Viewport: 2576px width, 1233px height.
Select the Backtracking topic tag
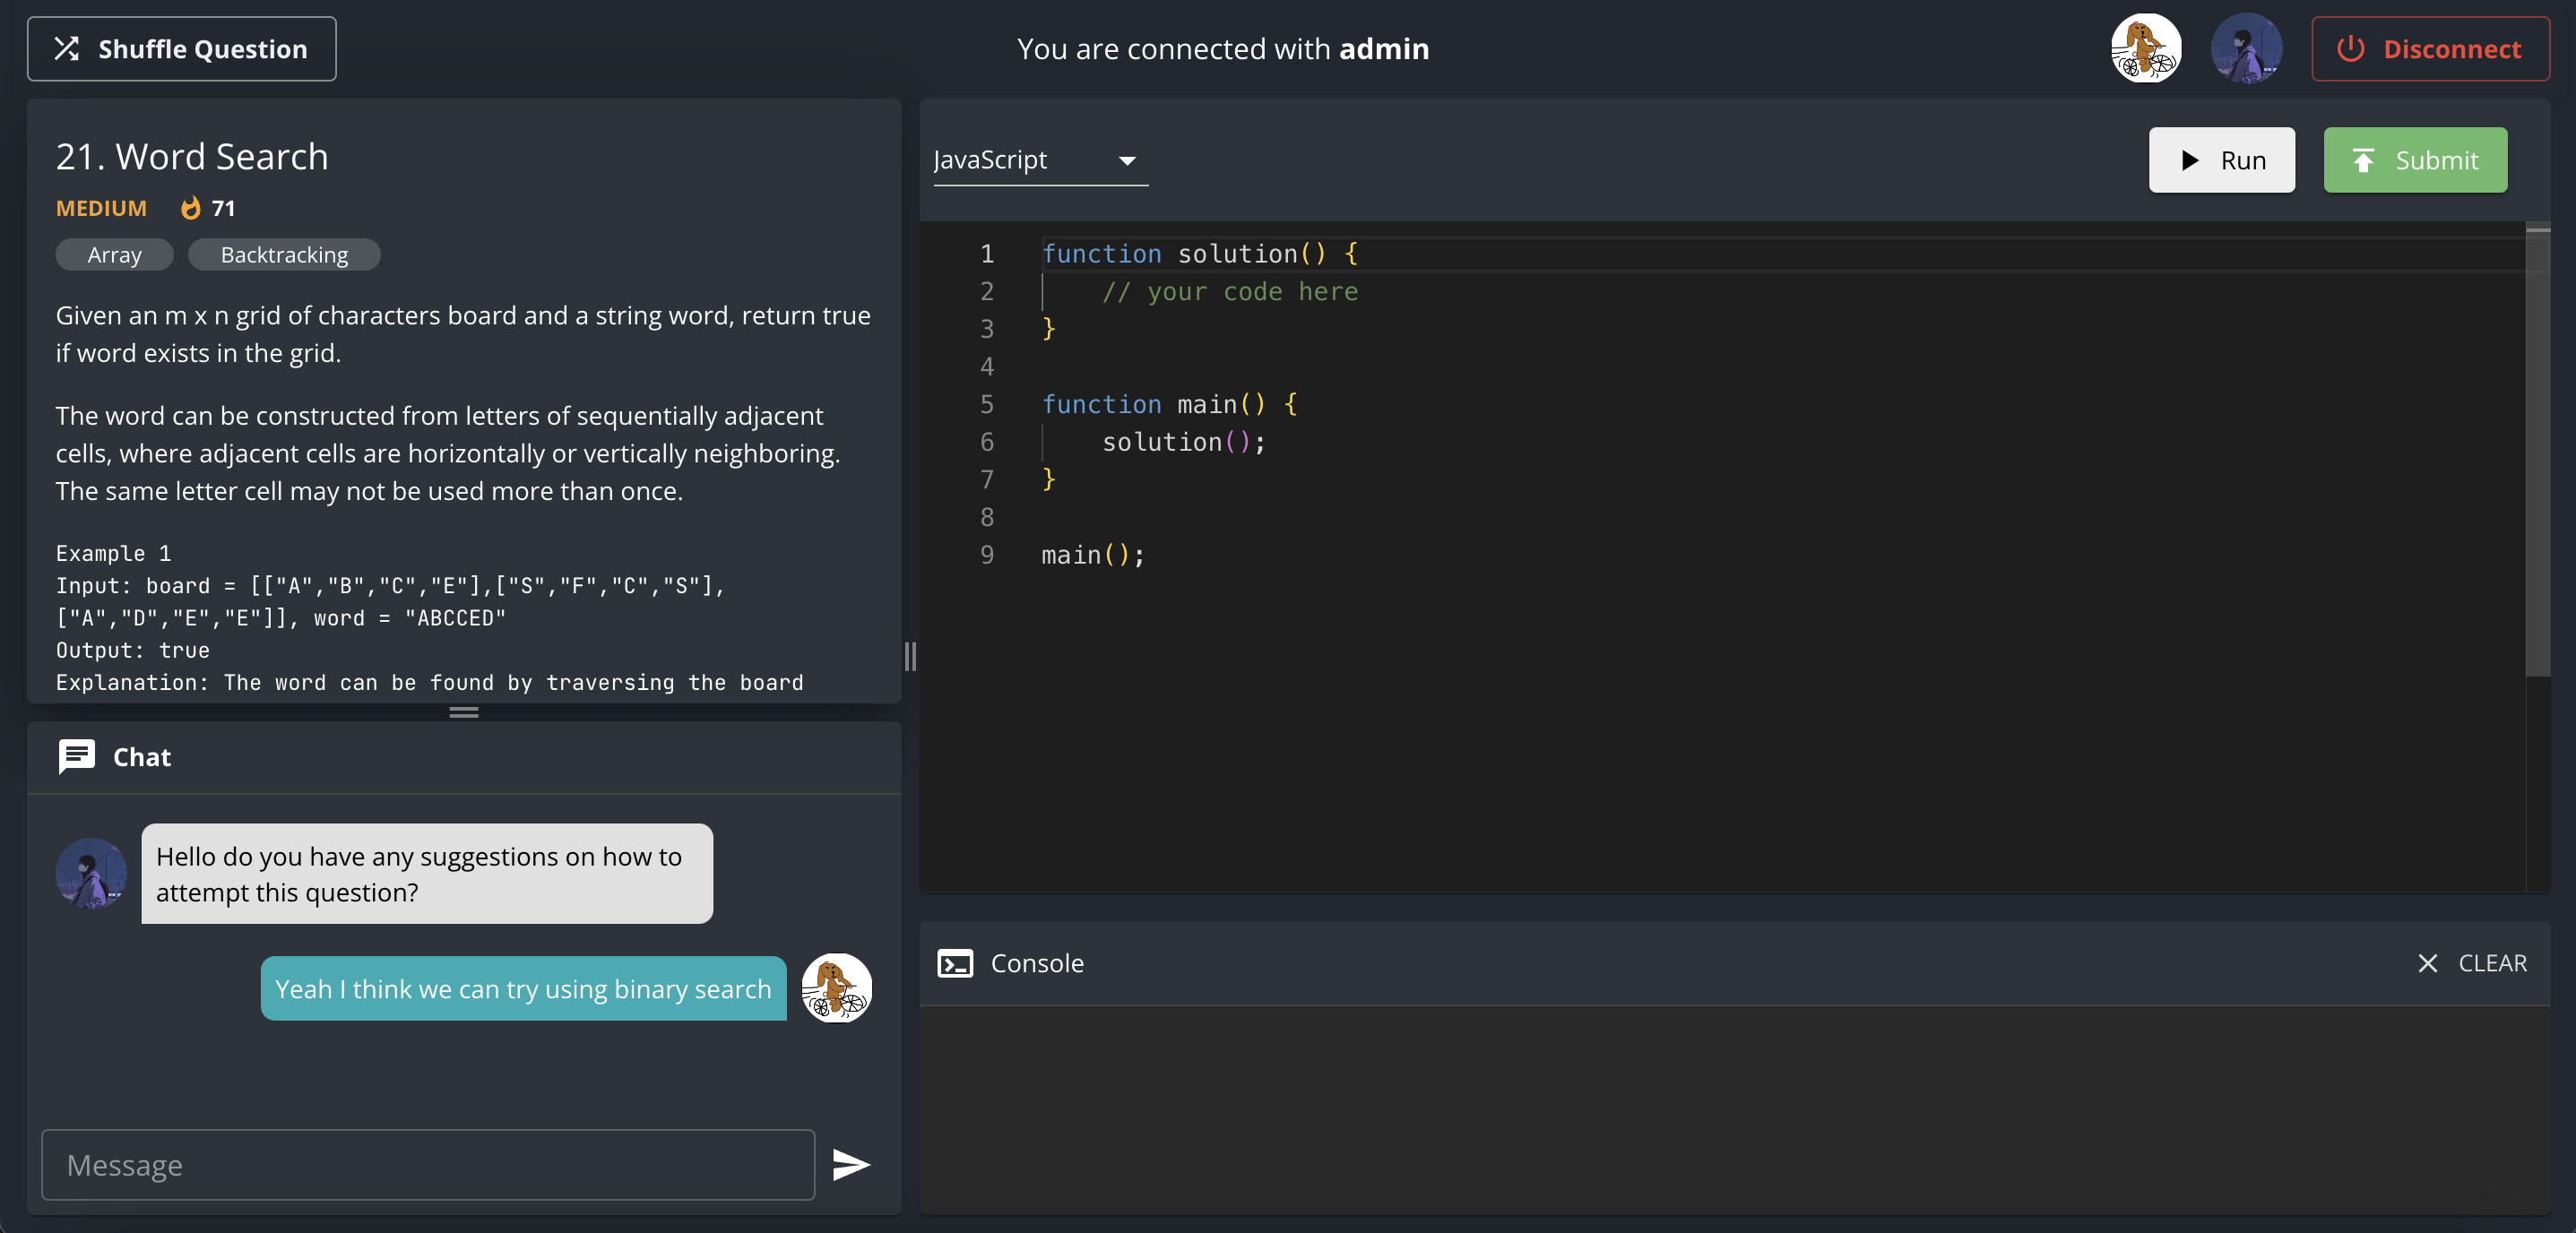(x=284, y=255)
